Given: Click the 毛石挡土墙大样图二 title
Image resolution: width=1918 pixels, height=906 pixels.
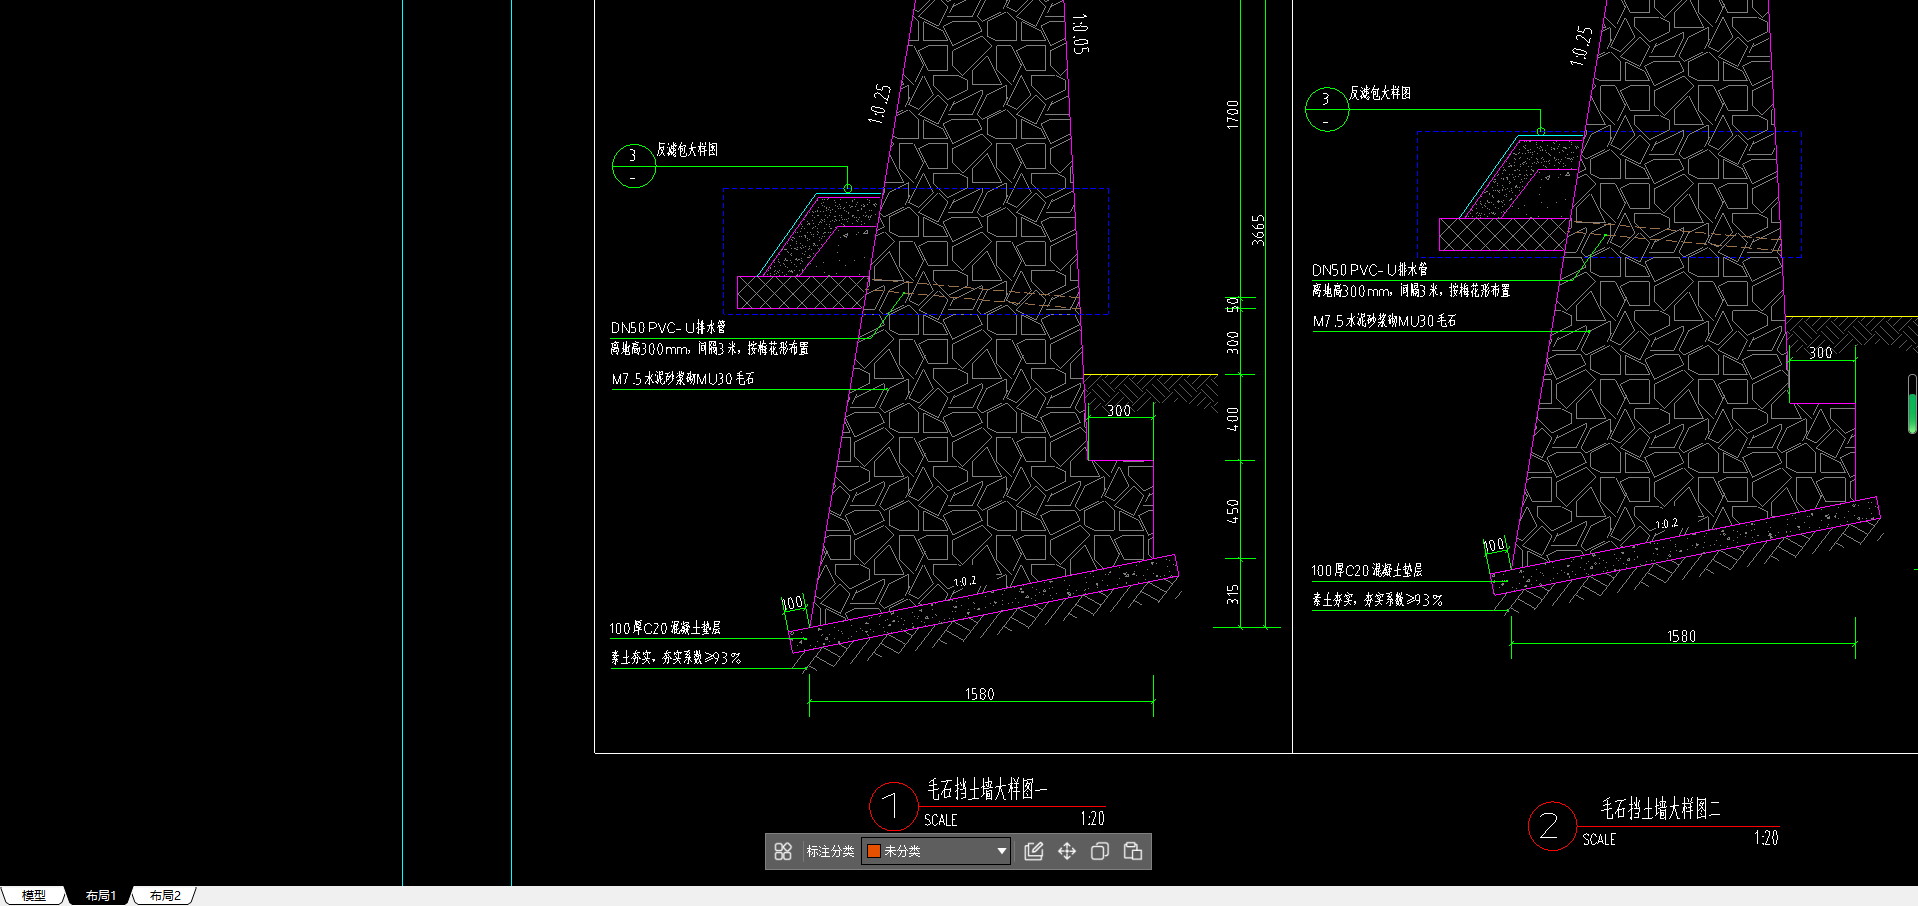Looking at the screenshot, I should pos(1661,808).
